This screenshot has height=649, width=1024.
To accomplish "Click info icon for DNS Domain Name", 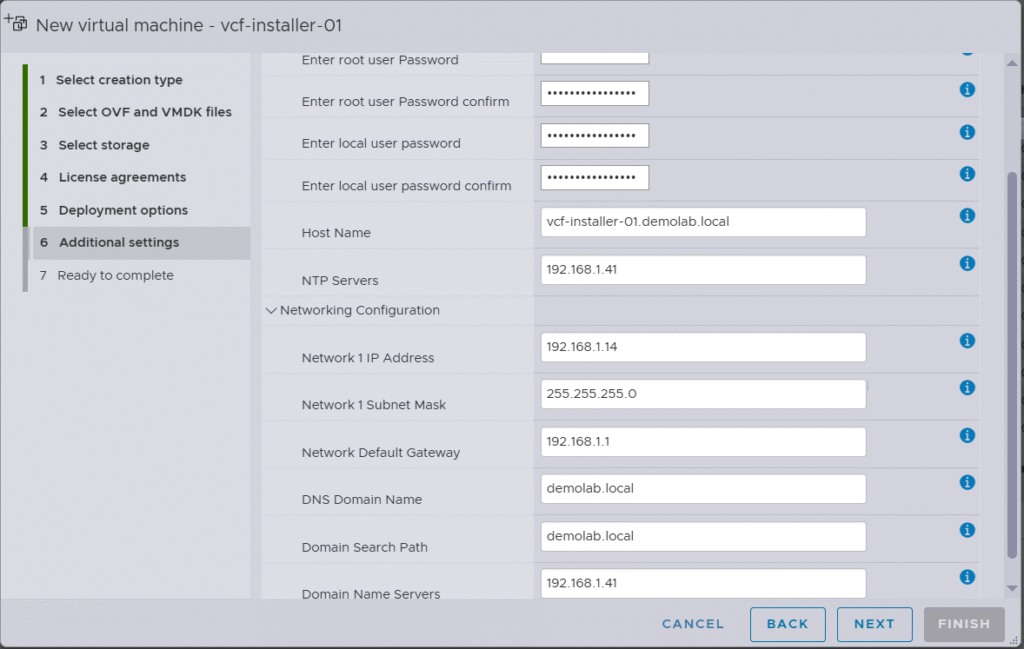I will pos(967,483).
